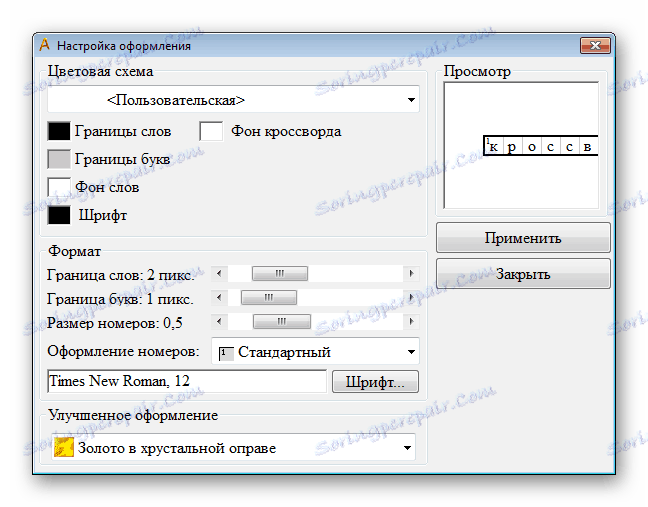This screenshot has width=648, height=507.
Task: Pick the Границы букв color swatch
Action: point(59,159)
